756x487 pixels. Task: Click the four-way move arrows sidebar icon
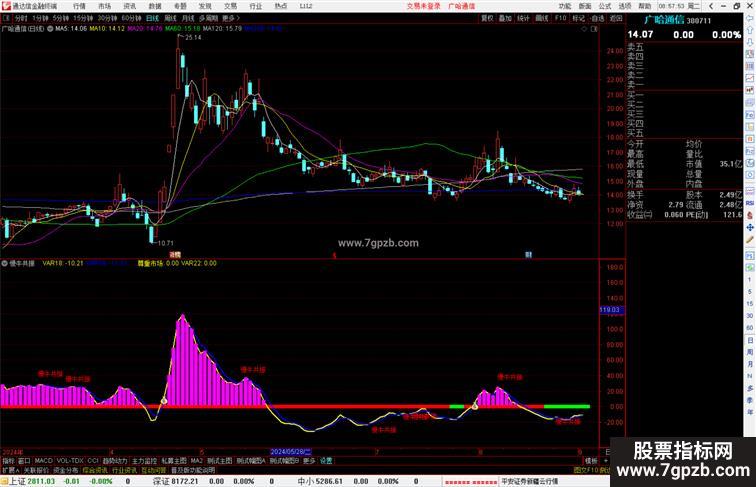[x=750, y=227]
